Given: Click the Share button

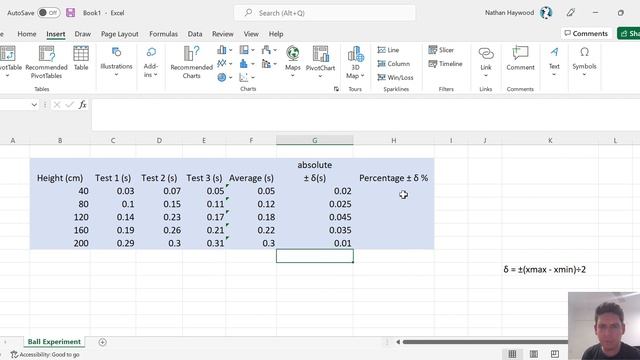Looking at the screenshot, I should tap(629, 33).
